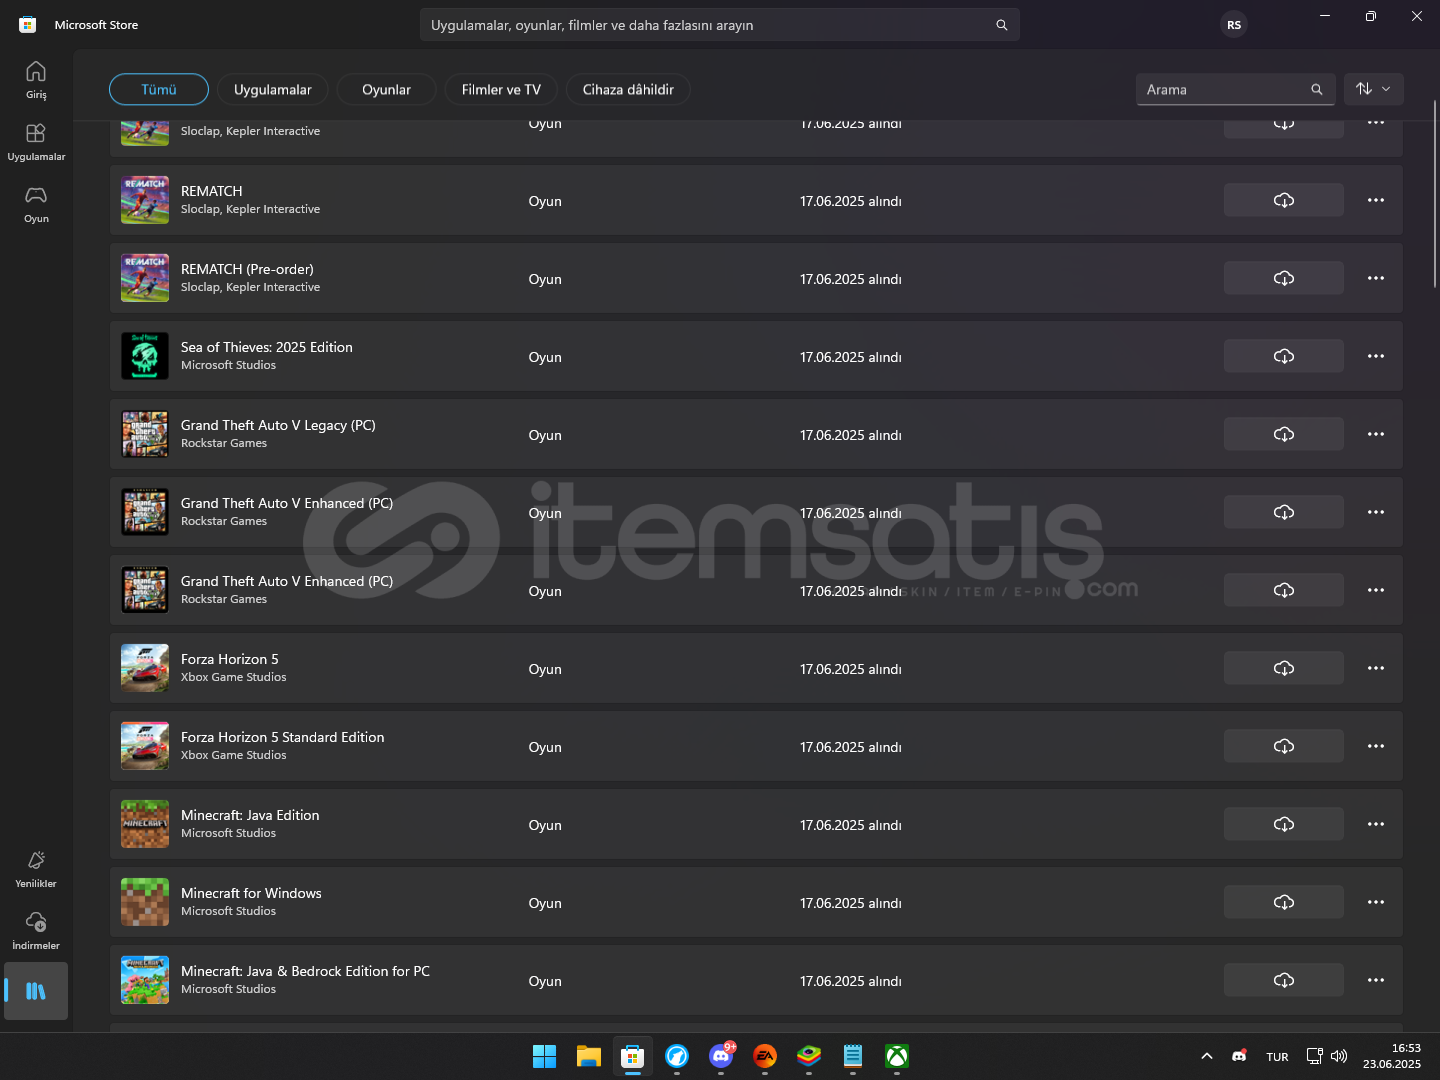Open Discord from taskbar

[721, 1056]
